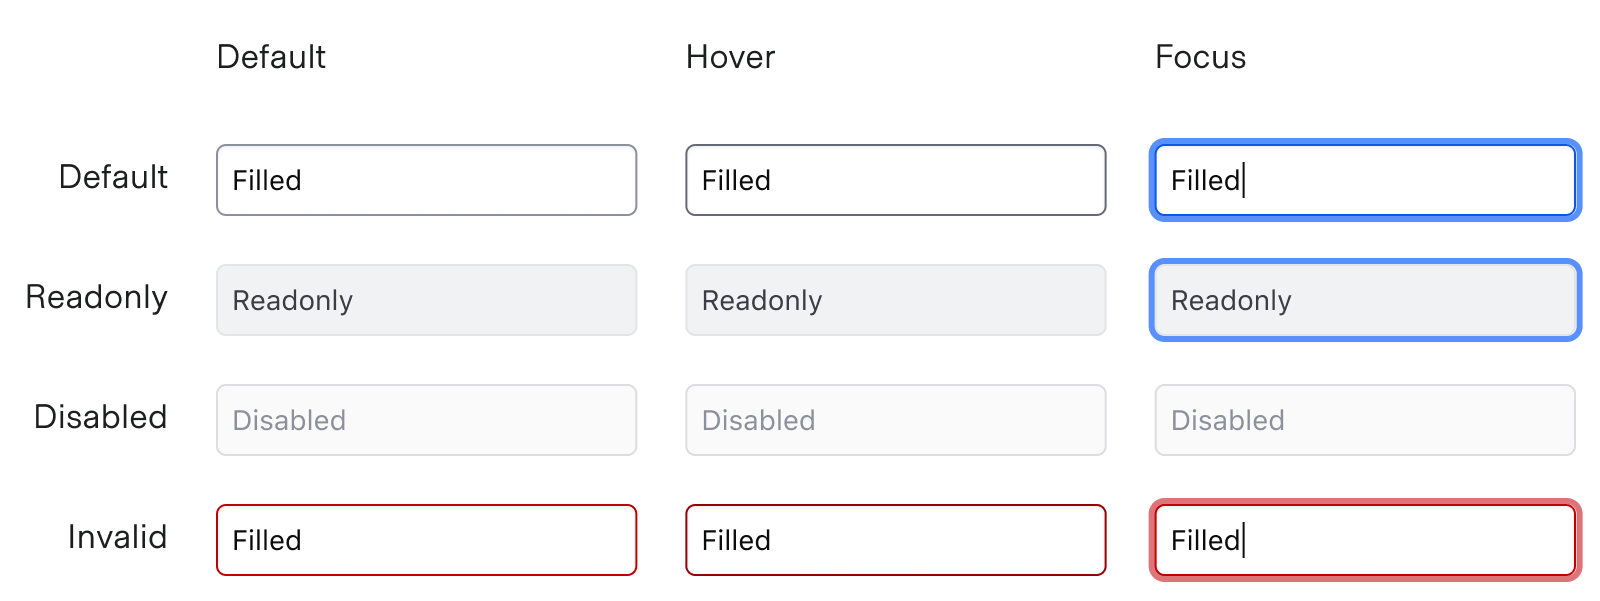
Task: Select the red-ringed Invalid focus input
Action: (1363, 540)
